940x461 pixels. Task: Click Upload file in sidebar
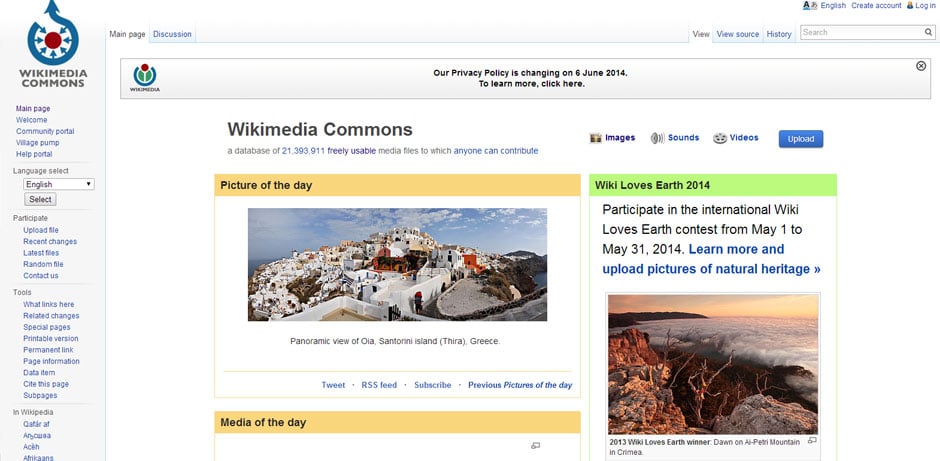[x=41, y=230]
